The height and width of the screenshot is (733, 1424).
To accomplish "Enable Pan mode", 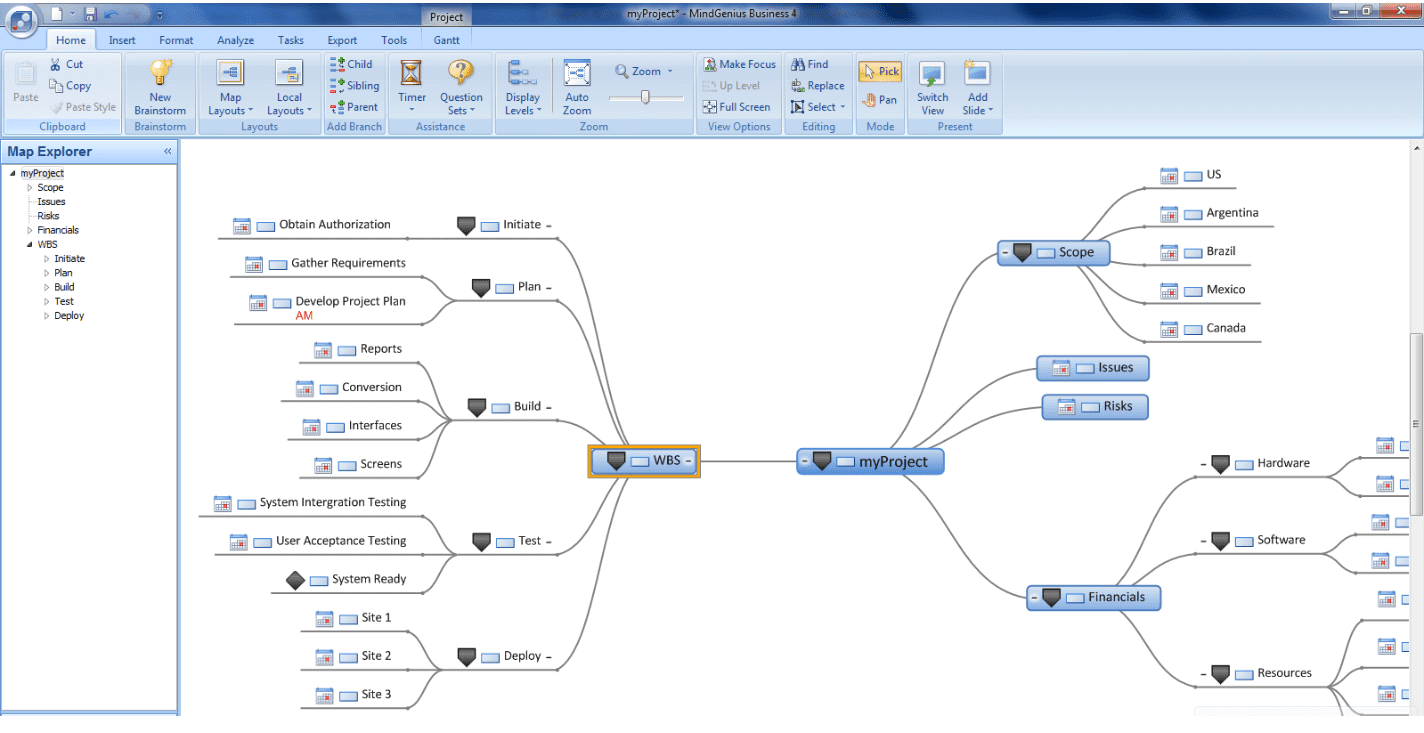I will pyautogui.click(x=880, y=100).
